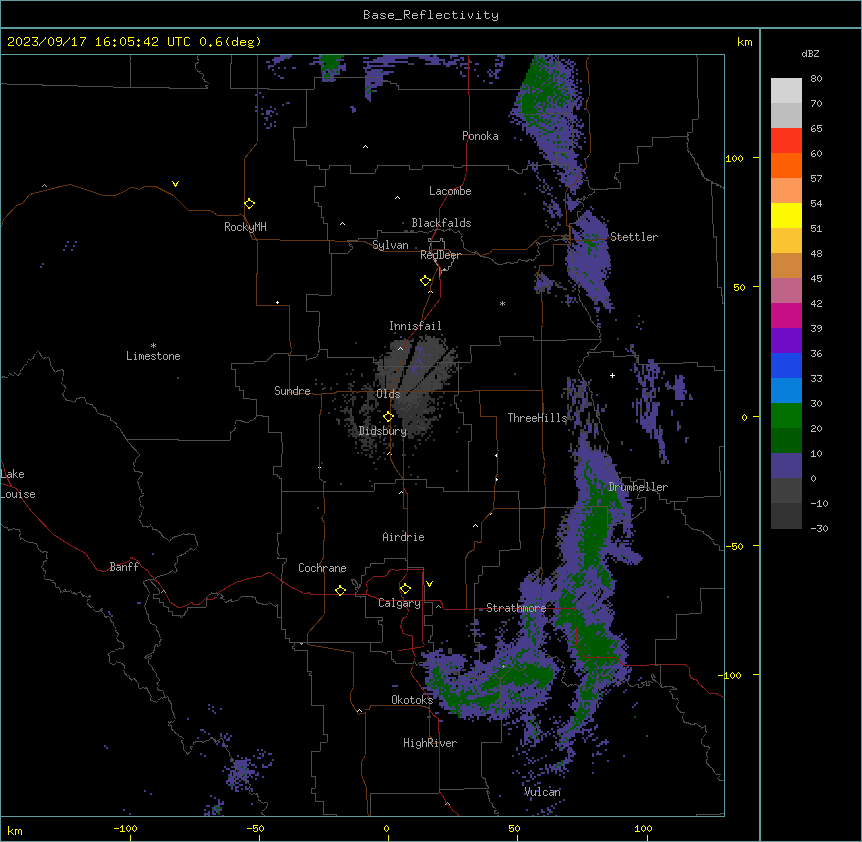This screenshot has height=842, width=862.
Task: Click the -30 value on dBZ legend
Action: pyautogui.click(x=819, y=528)
